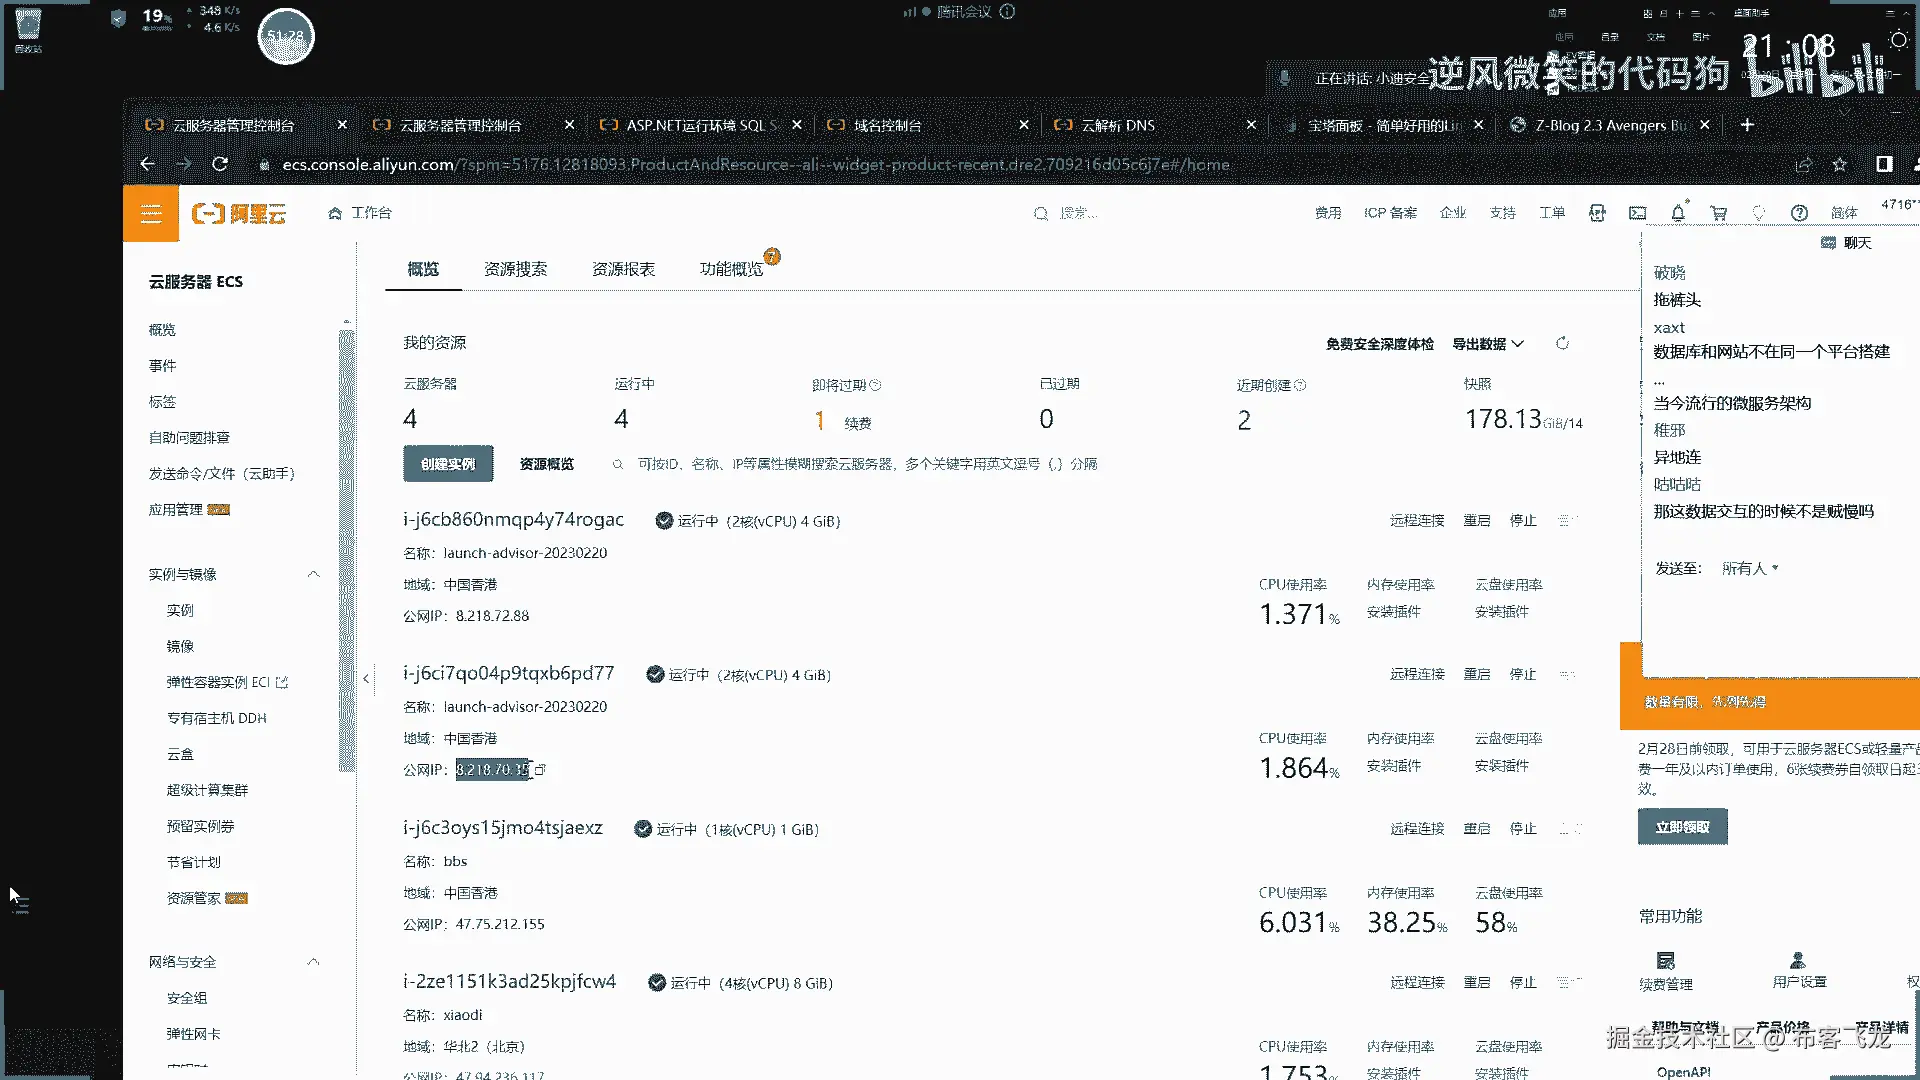Open the shopping cart icon

click(x=1718, y=213)
